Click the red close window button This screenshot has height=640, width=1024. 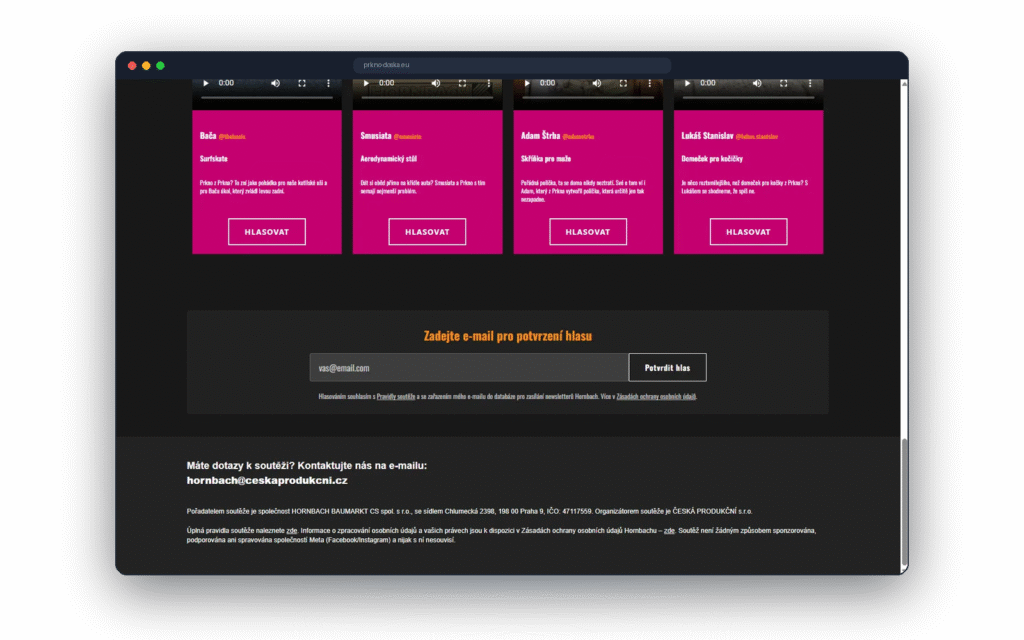click(x=132, y=65)
